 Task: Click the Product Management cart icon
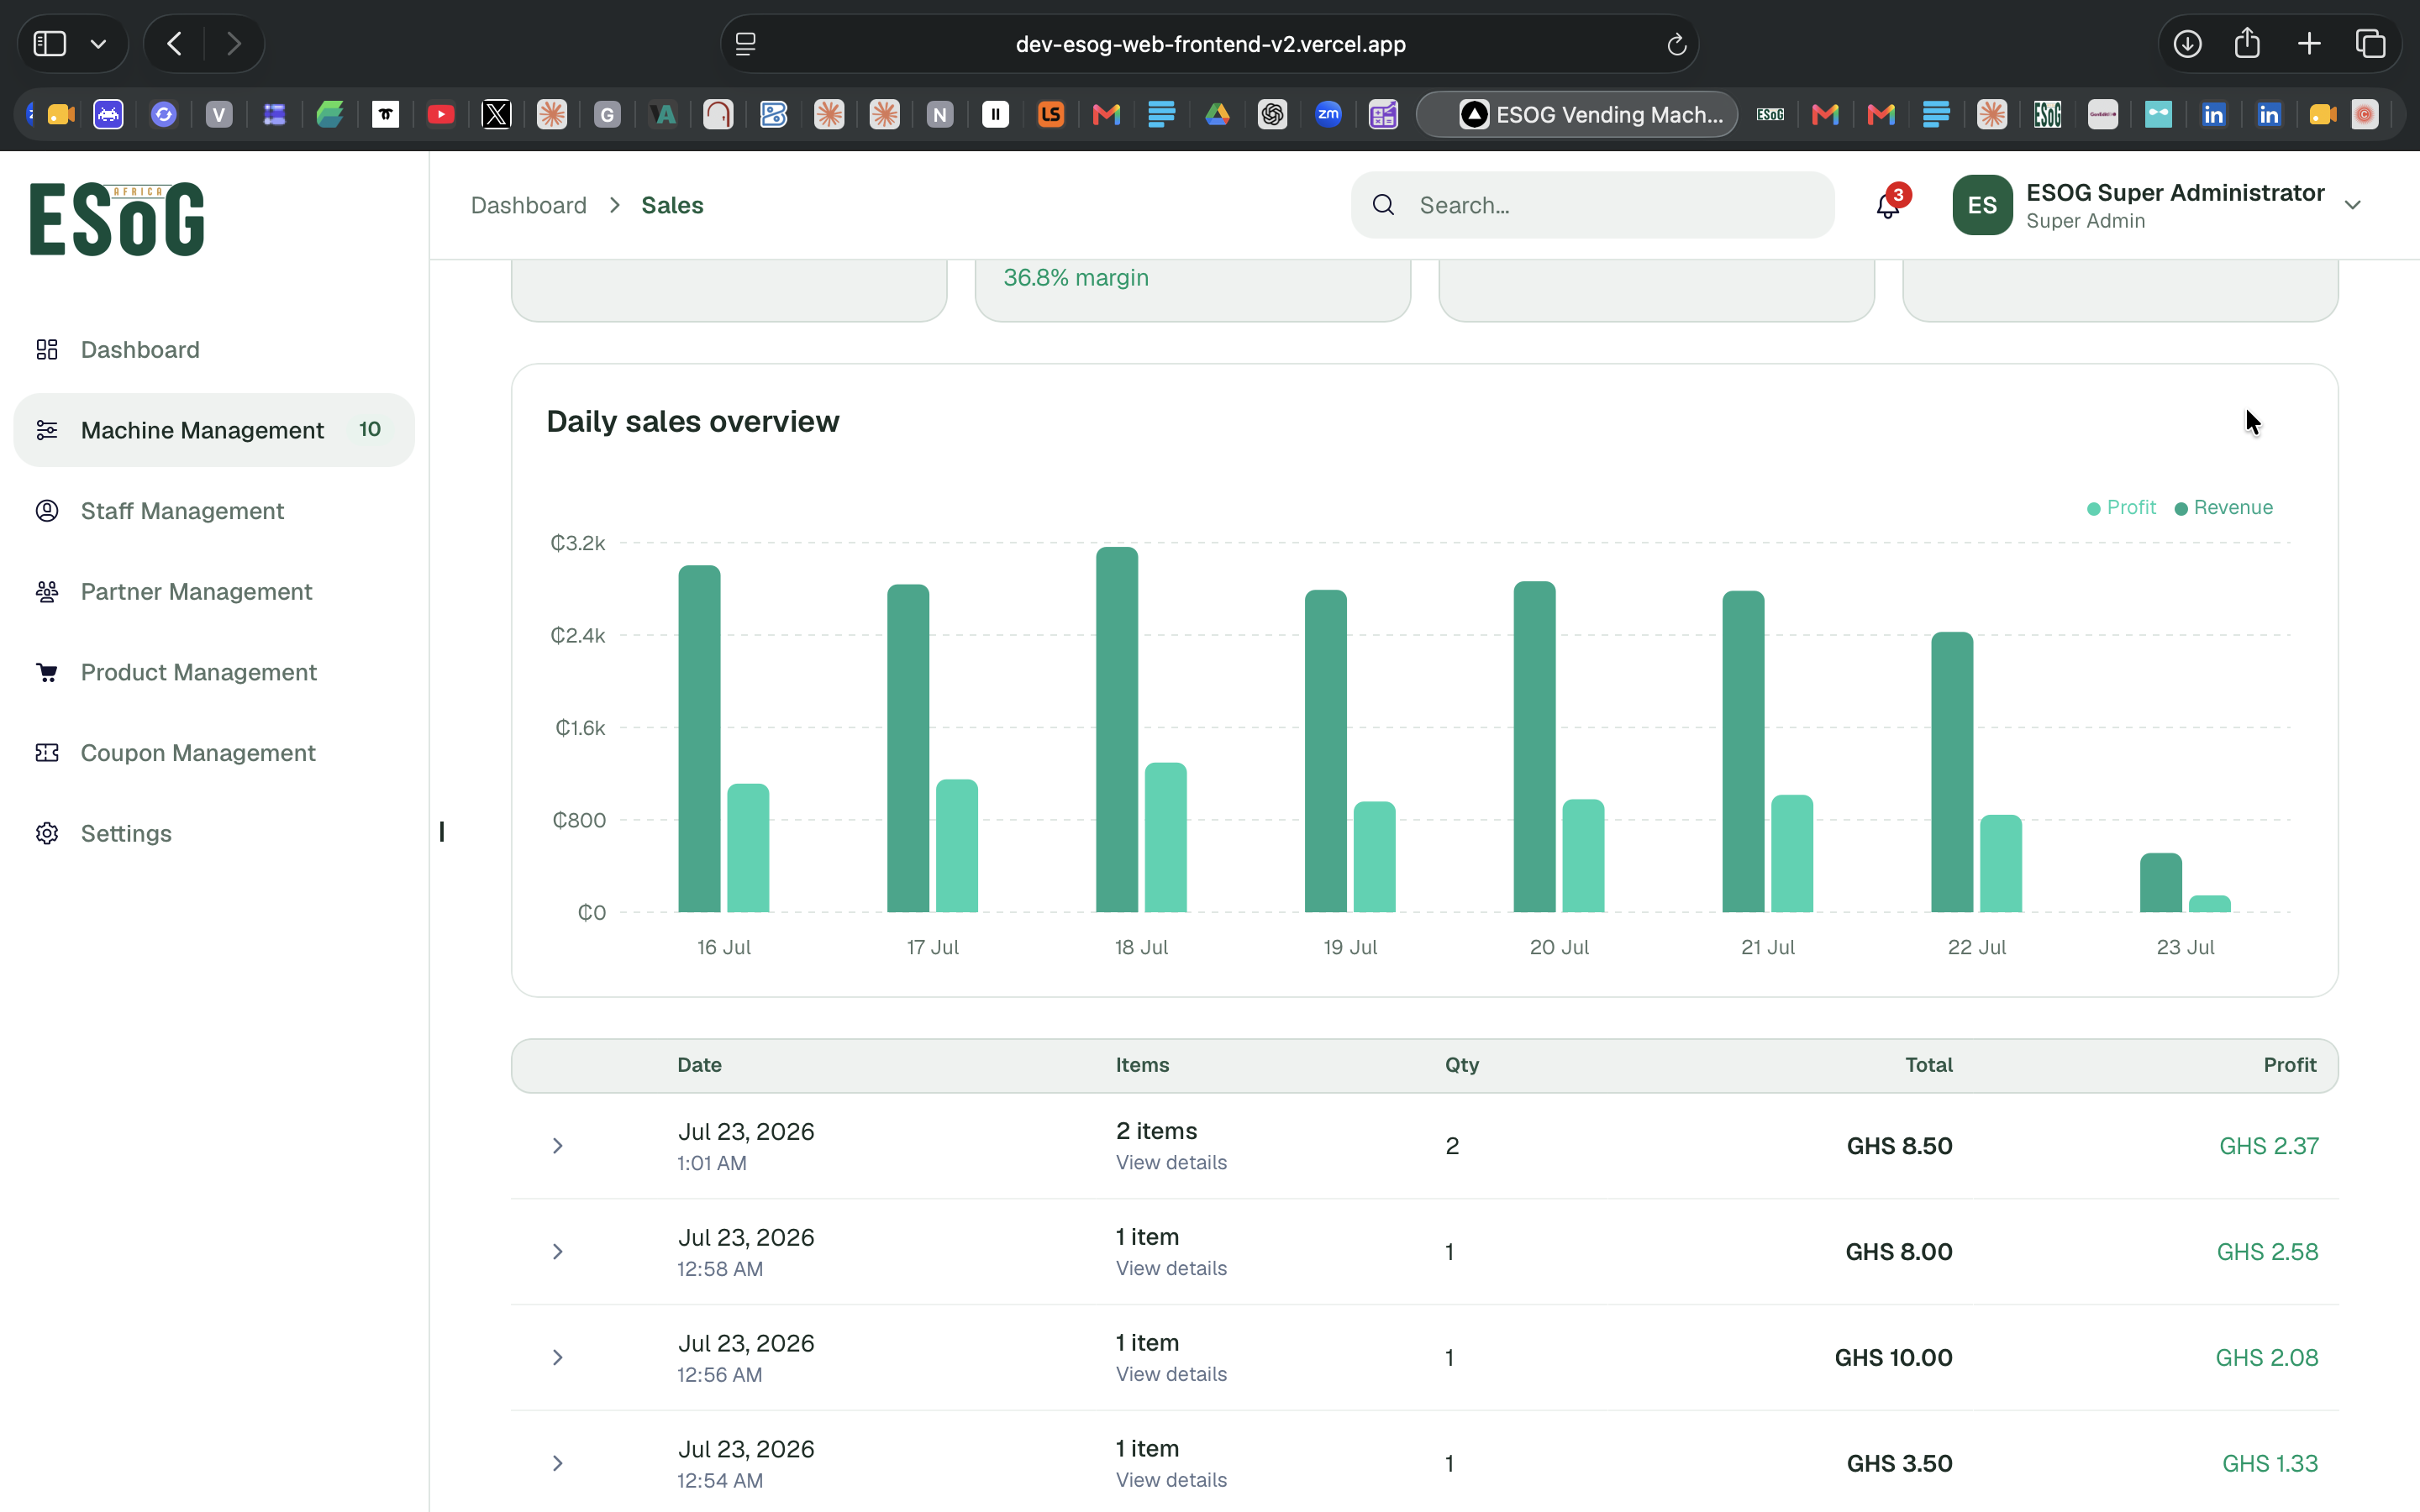[x=47, y=672]
